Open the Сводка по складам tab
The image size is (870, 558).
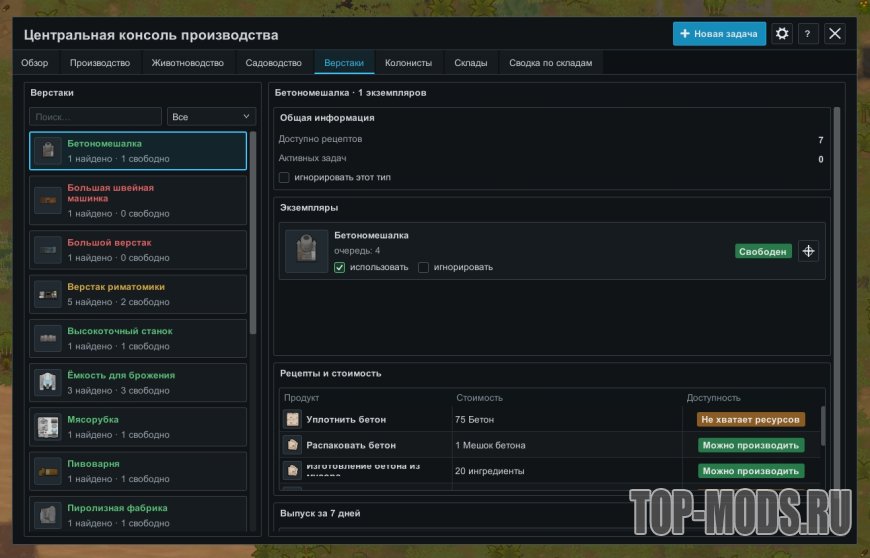pyautogui.click(x=550, y=63)
